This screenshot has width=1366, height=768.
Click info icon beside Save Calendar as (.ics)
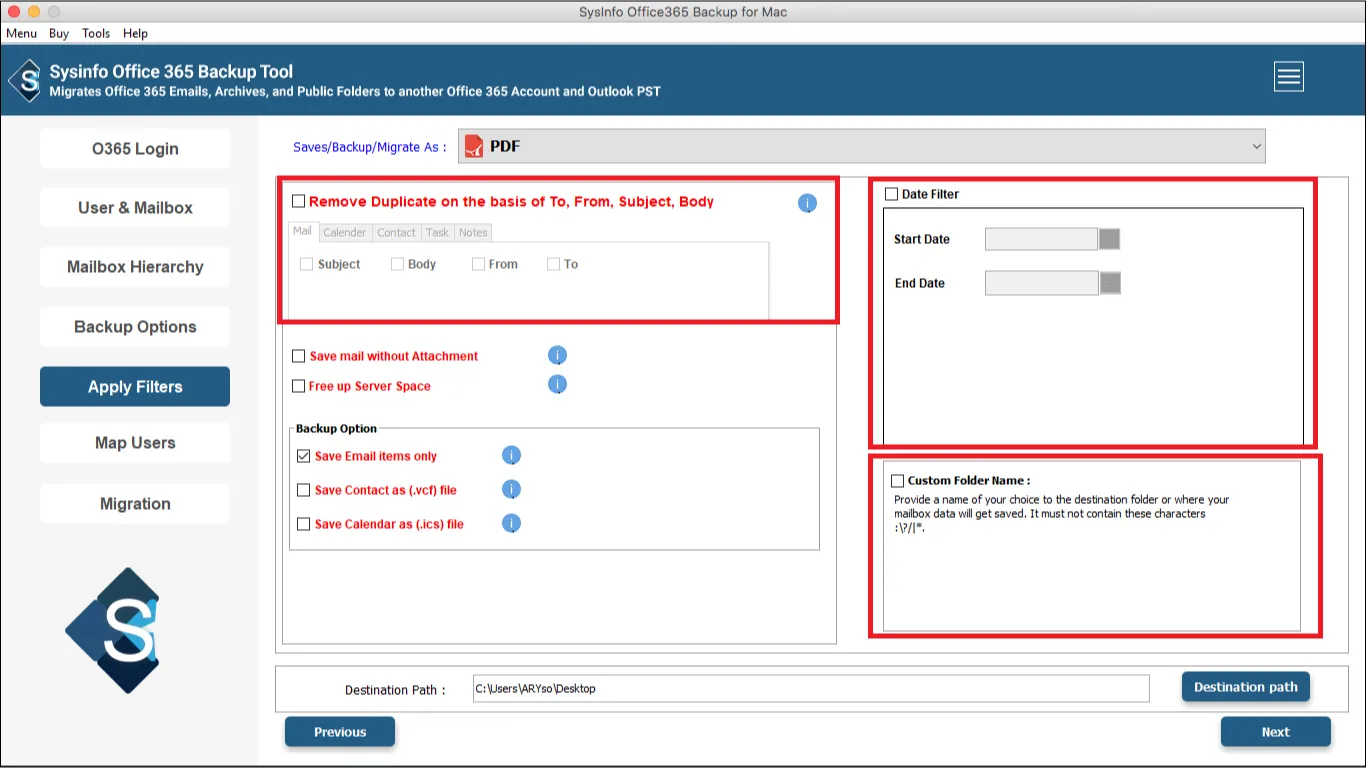tap(511, 523)
